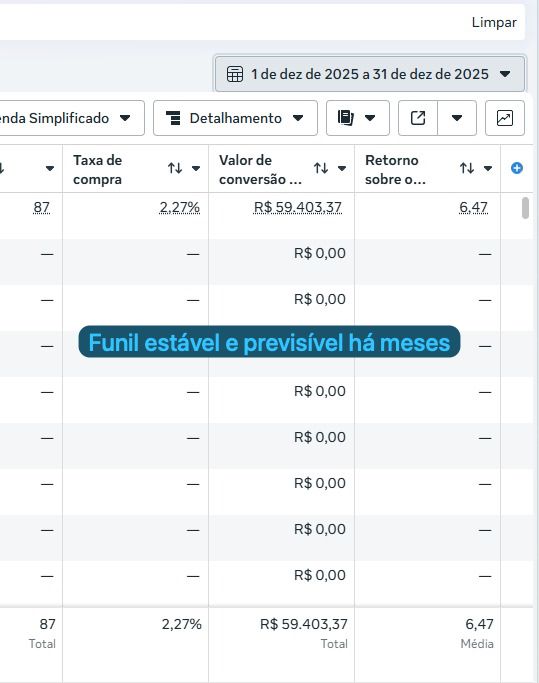Screen dimensions: 539x683
Task: Open the Venda Simplificado columns dropdown
Action: (72, 118)
